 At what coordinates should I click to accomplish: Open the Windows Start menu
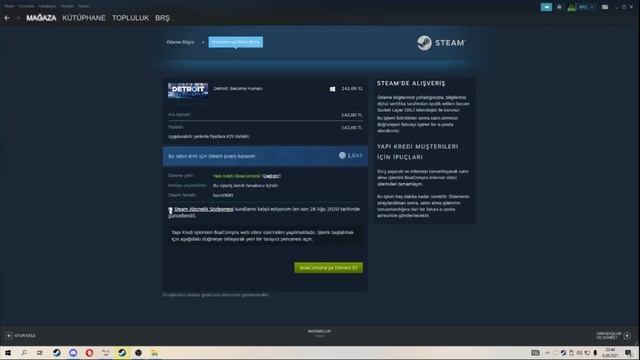(7, 353)
